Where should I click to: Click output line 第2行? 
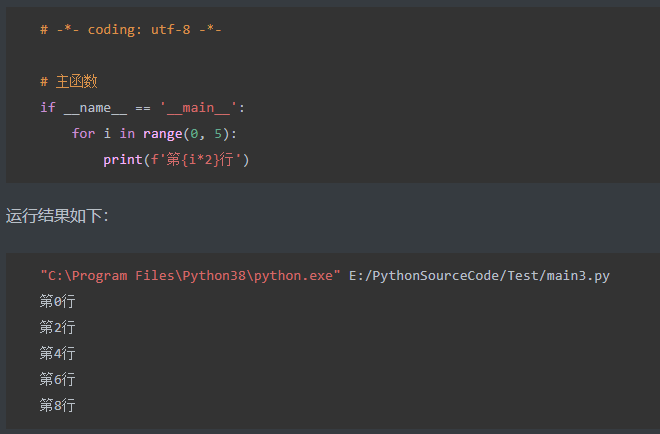point(58,327)
